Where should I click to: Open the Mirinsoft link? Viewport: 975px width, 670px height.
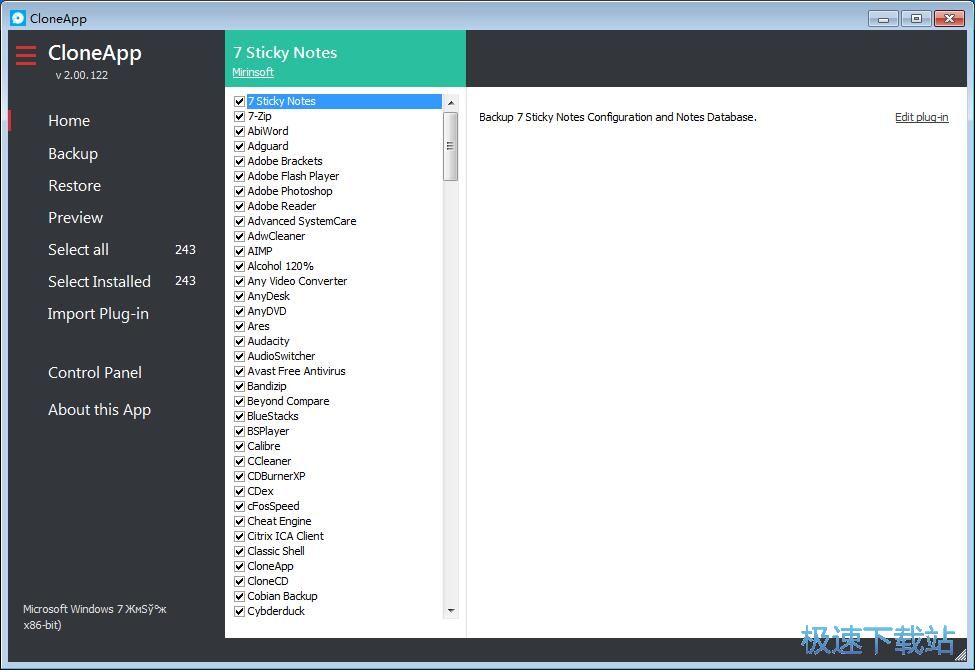click(253, 72)
